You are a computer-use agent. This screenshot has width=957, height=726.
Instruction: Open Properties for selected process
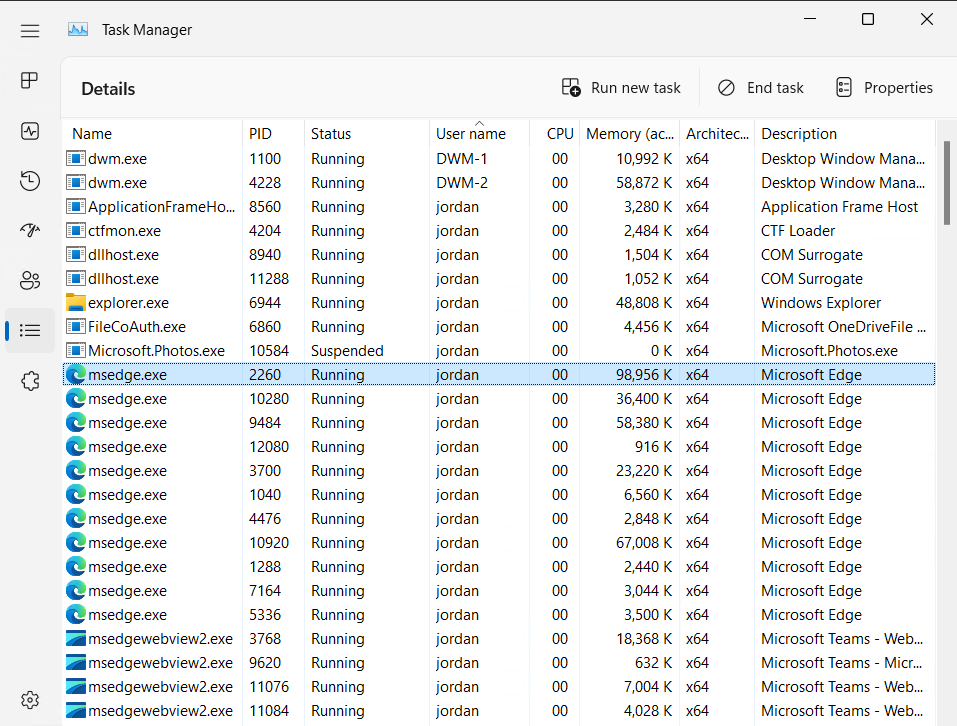click(884, 88)
